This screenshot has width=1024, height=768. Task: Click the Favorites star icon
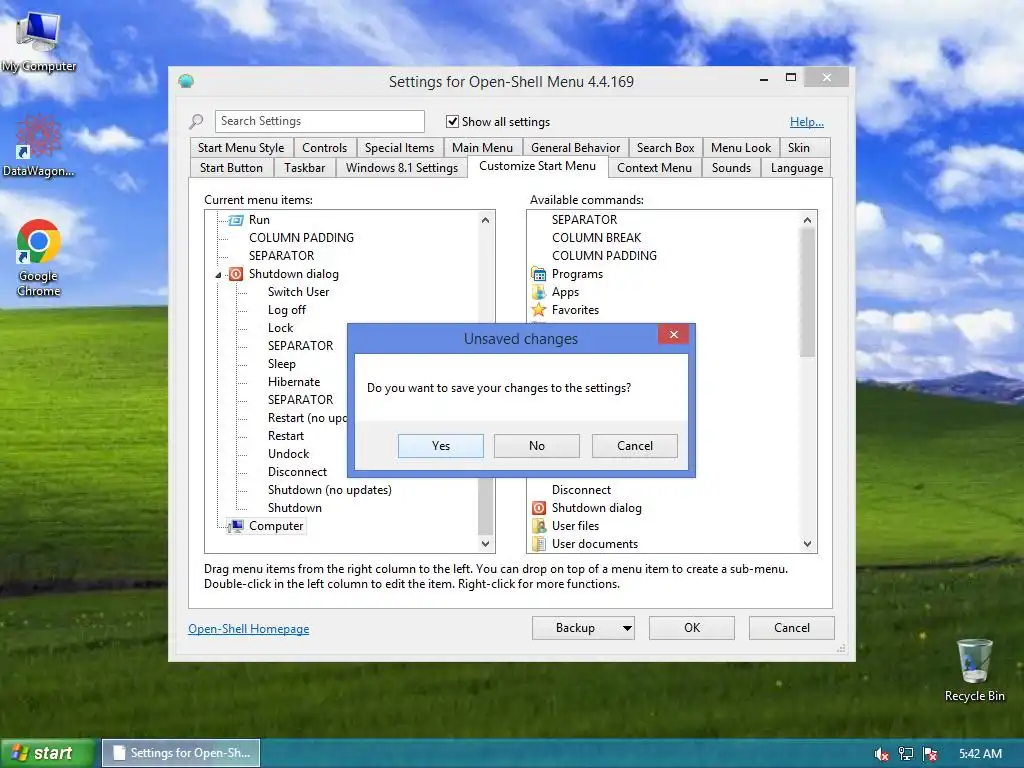pos(539,310)
